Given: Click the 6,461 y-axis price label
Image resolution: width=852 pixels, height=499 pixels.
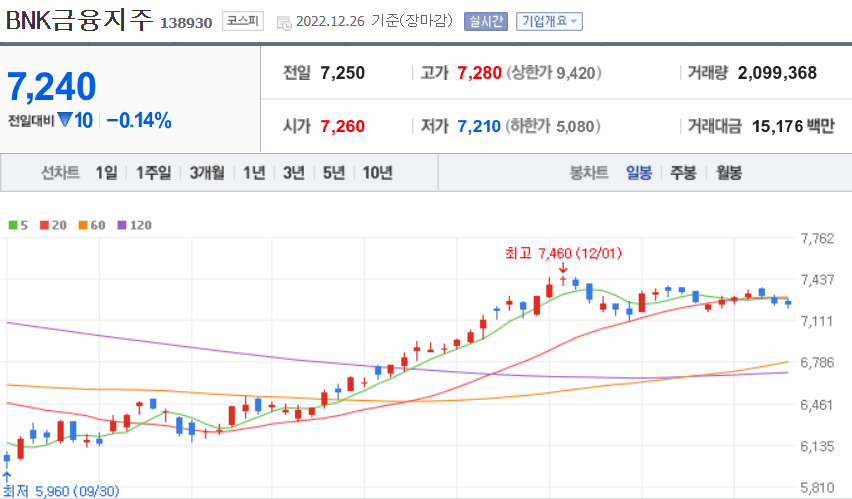Looking at the screenshot, I should [817, 405].
